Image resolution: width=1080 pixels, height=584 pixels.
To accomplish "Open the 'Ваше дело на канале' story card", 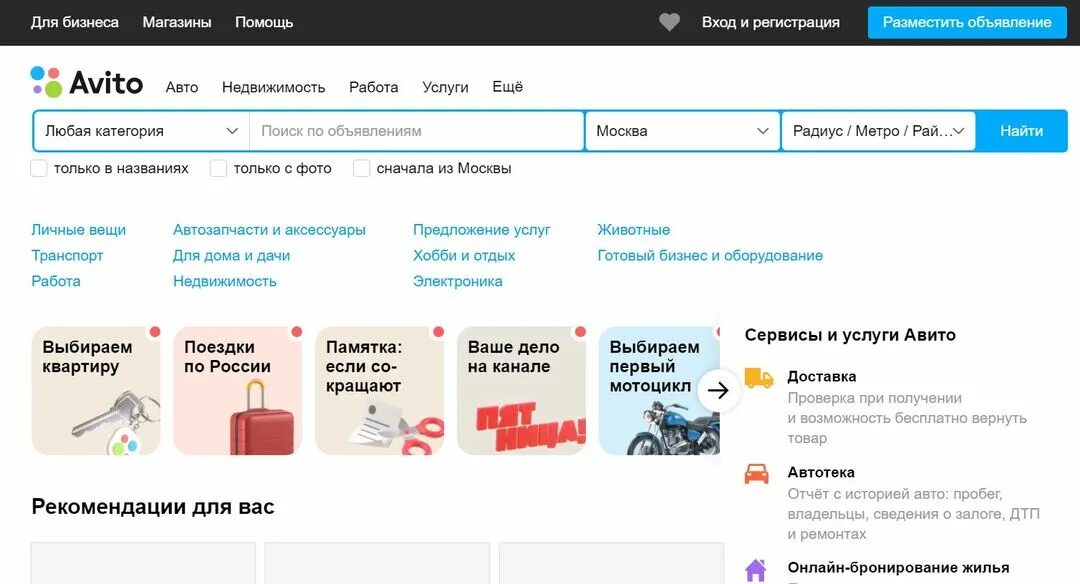I will click(521, 390).
